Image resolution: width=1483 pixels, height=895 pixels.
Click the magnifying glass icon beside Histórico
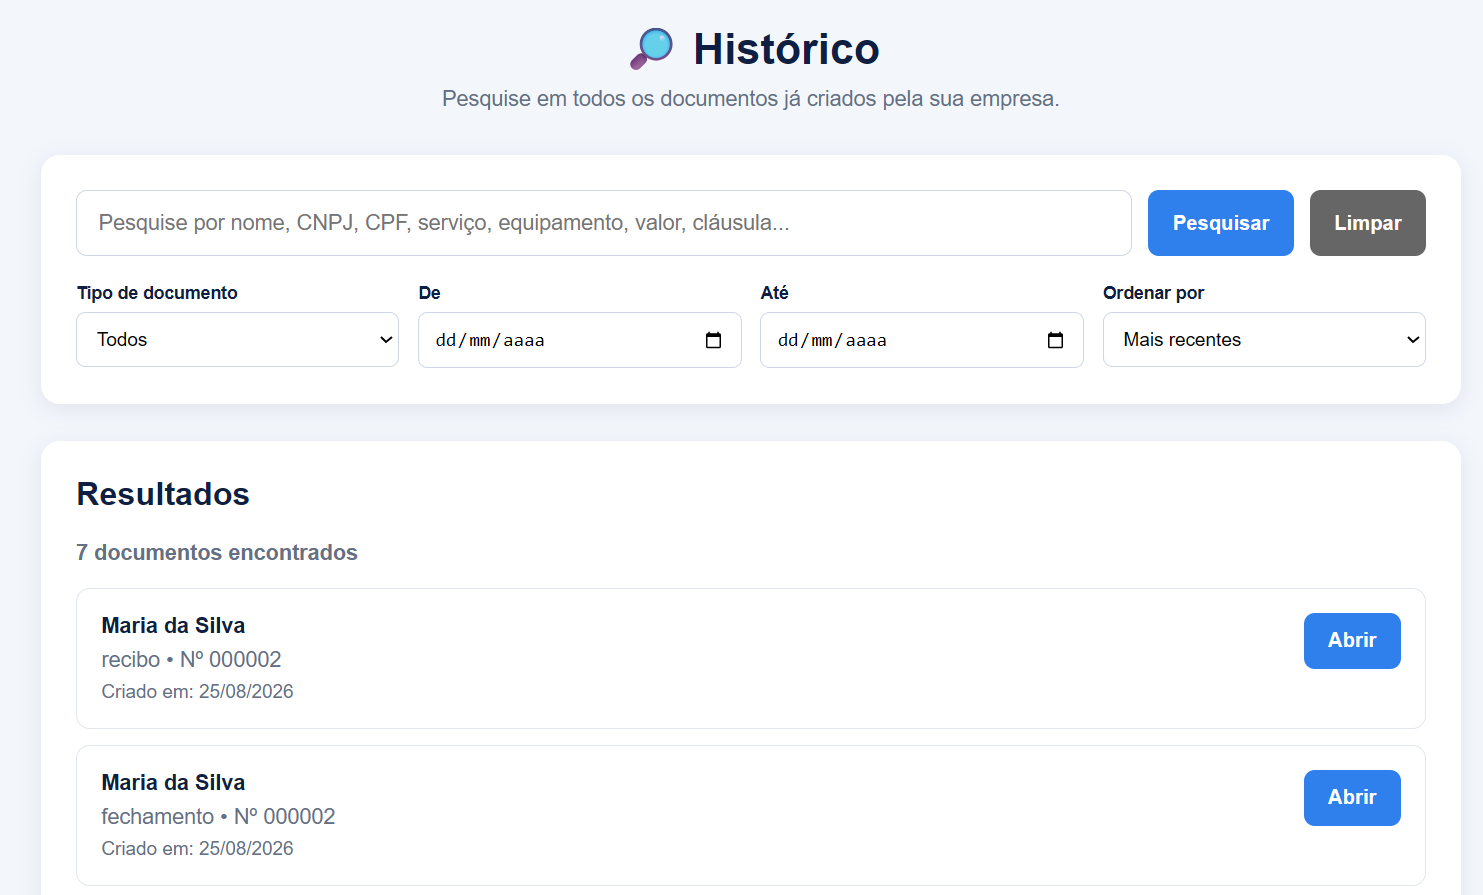(x=651, y=49)
